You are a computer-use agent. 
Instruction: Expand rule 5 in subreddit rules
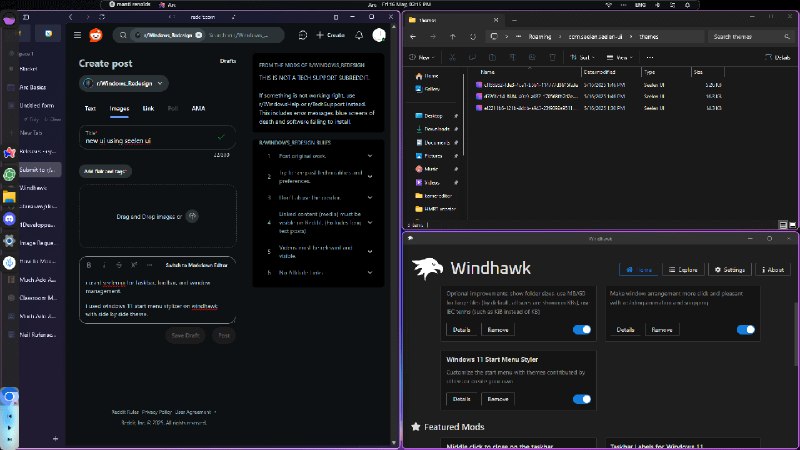tap(369, 252)
